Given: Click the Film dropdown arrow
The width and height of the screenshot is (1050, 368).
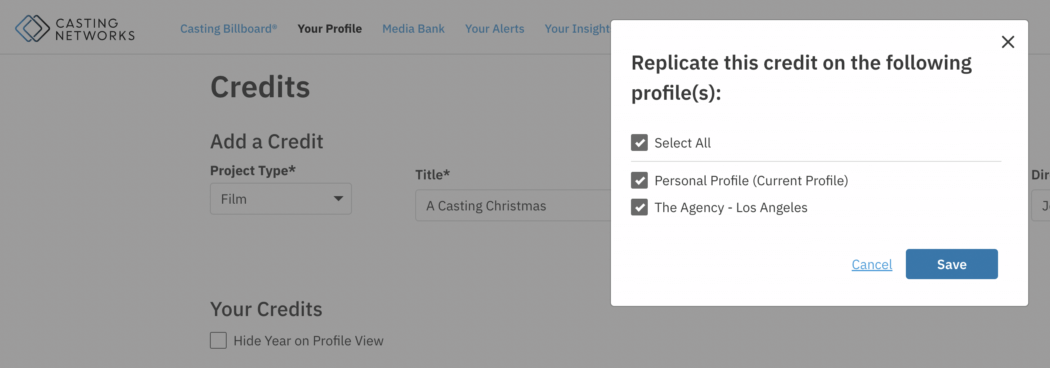Looking at the screenshot, I should click(338, 199).
